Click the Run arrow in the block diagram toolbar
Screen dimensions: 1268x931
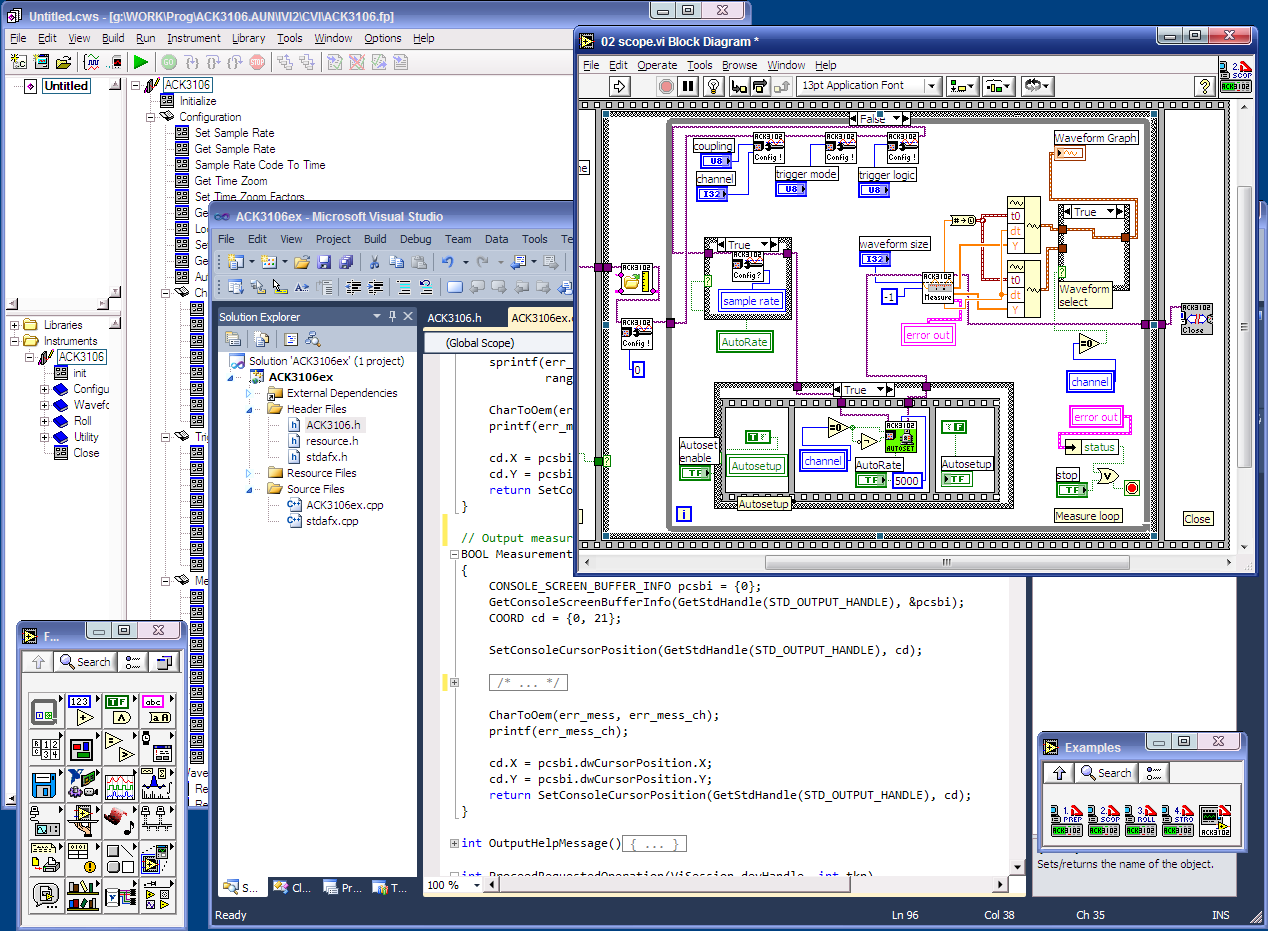620,85
